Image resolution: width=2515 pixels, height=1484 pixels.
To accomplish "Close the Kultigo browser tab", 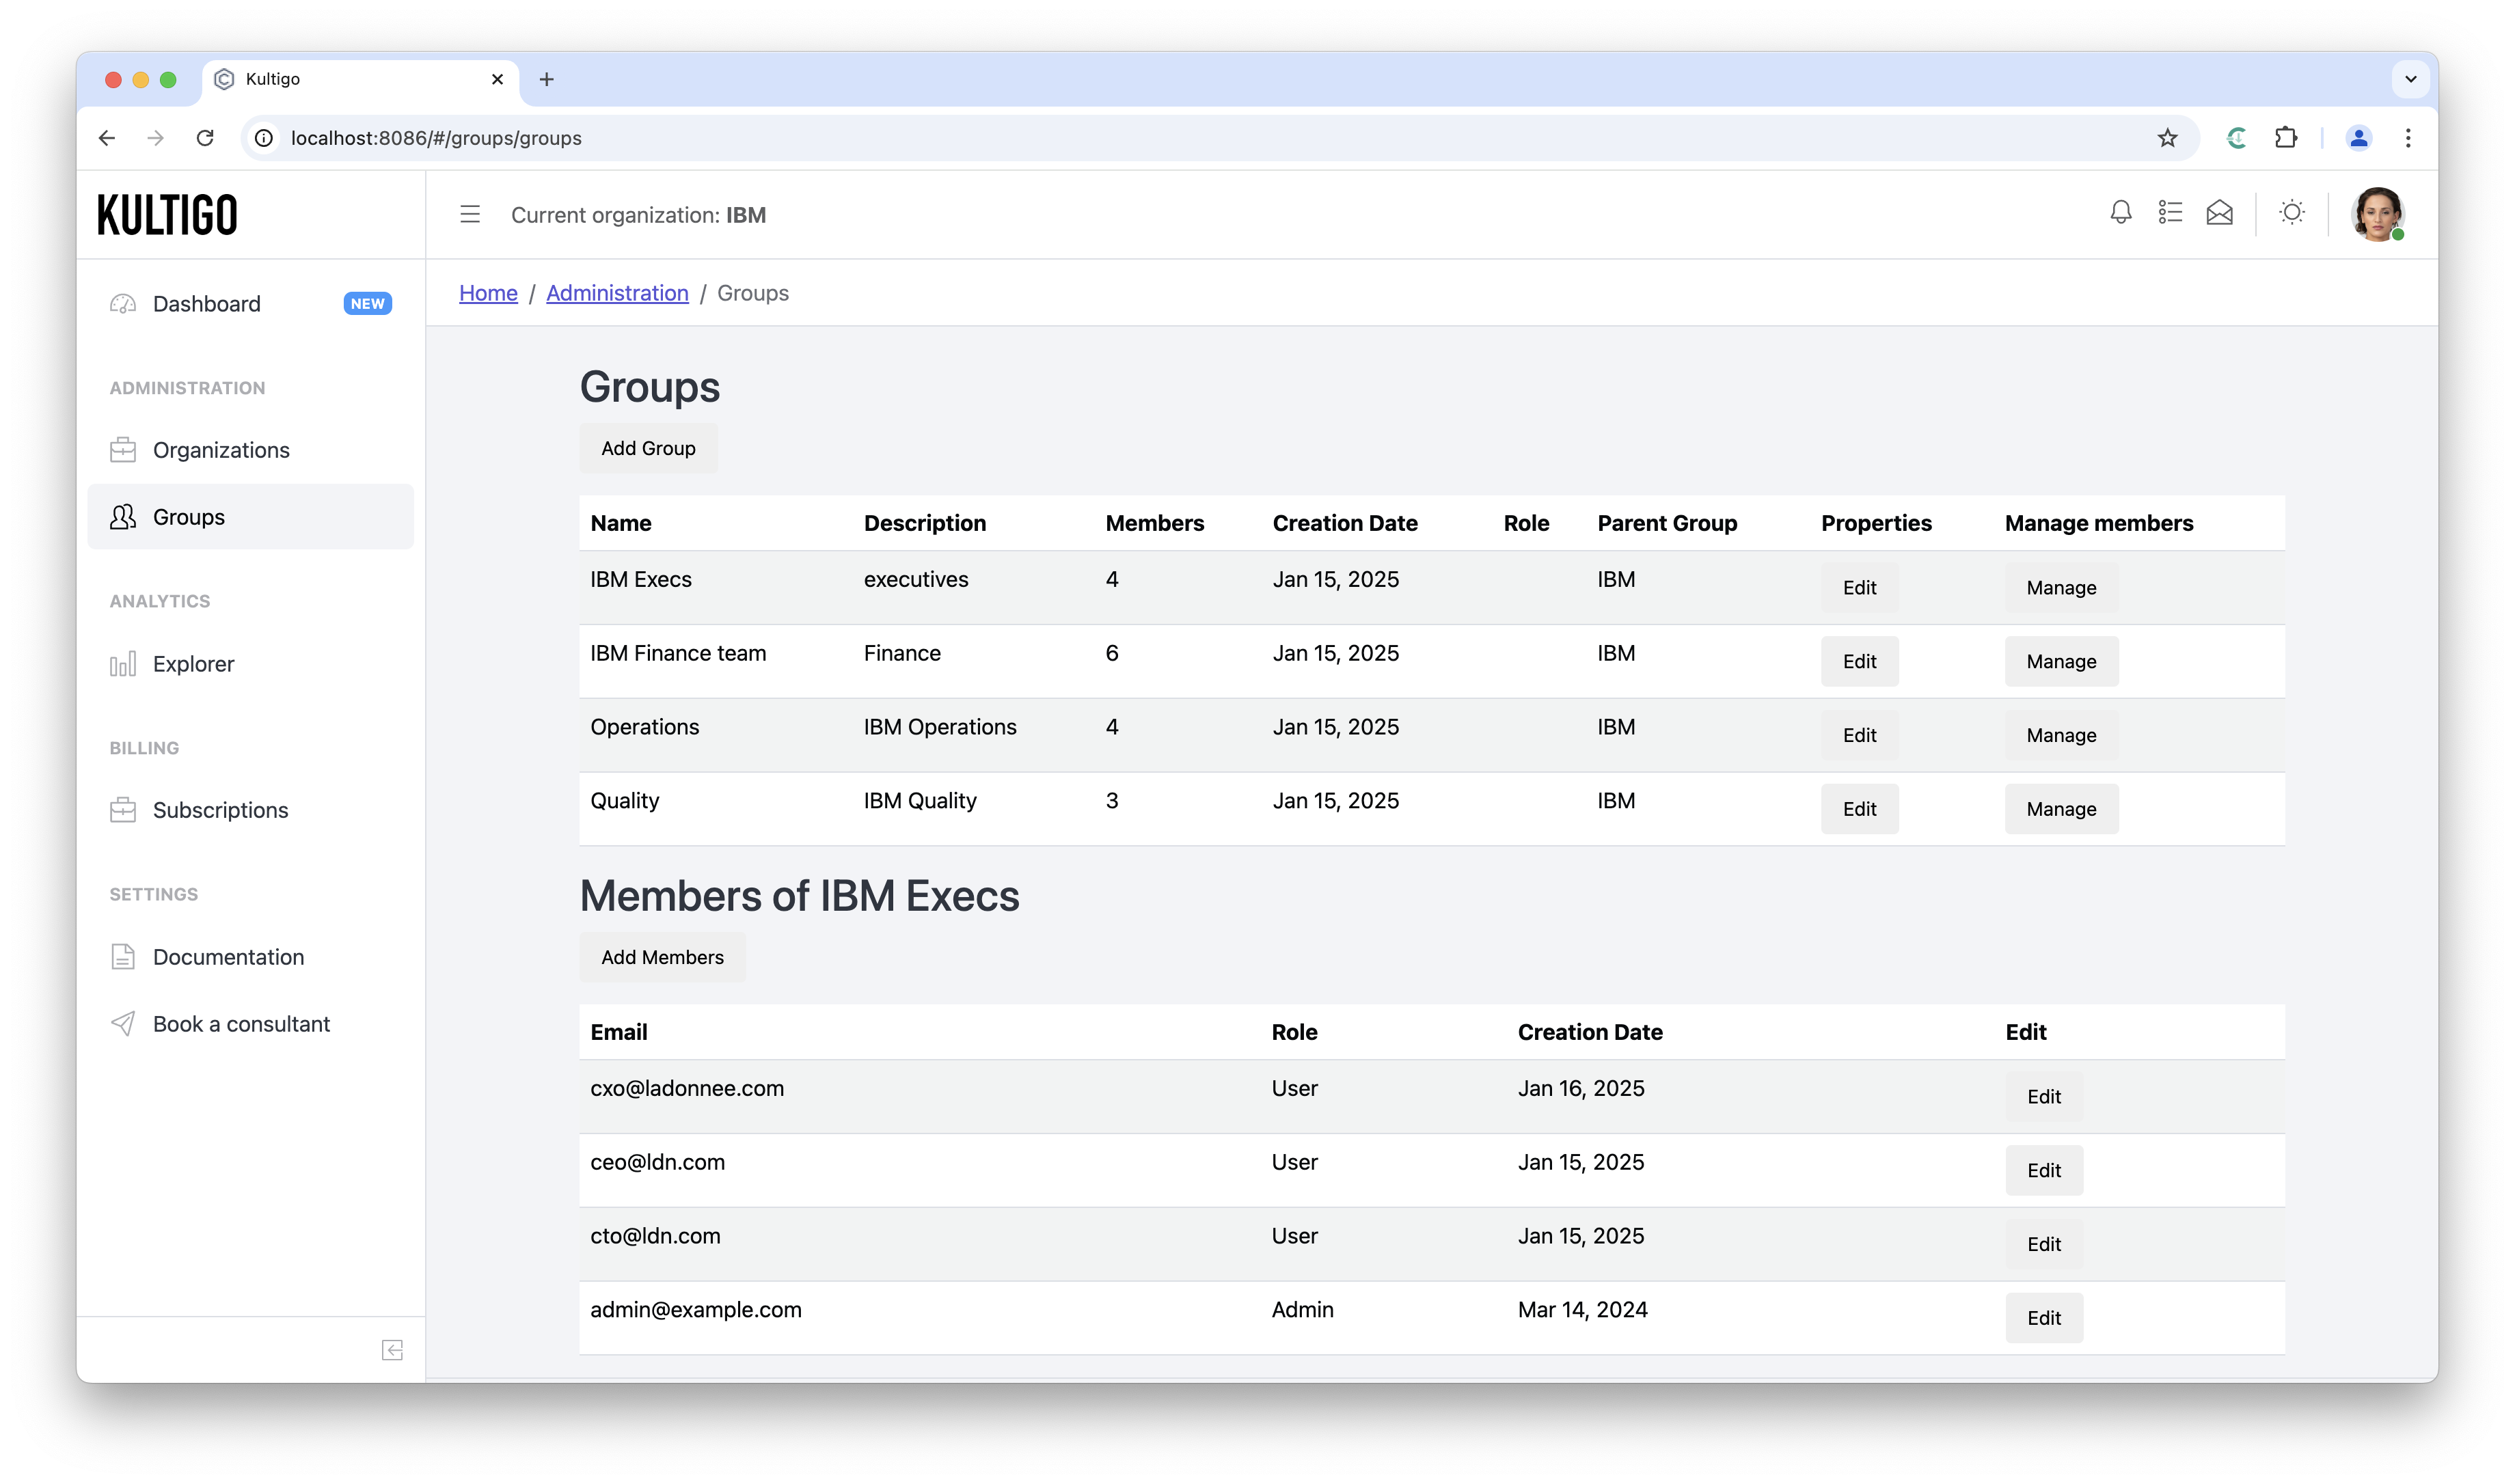I will point(497,79).
